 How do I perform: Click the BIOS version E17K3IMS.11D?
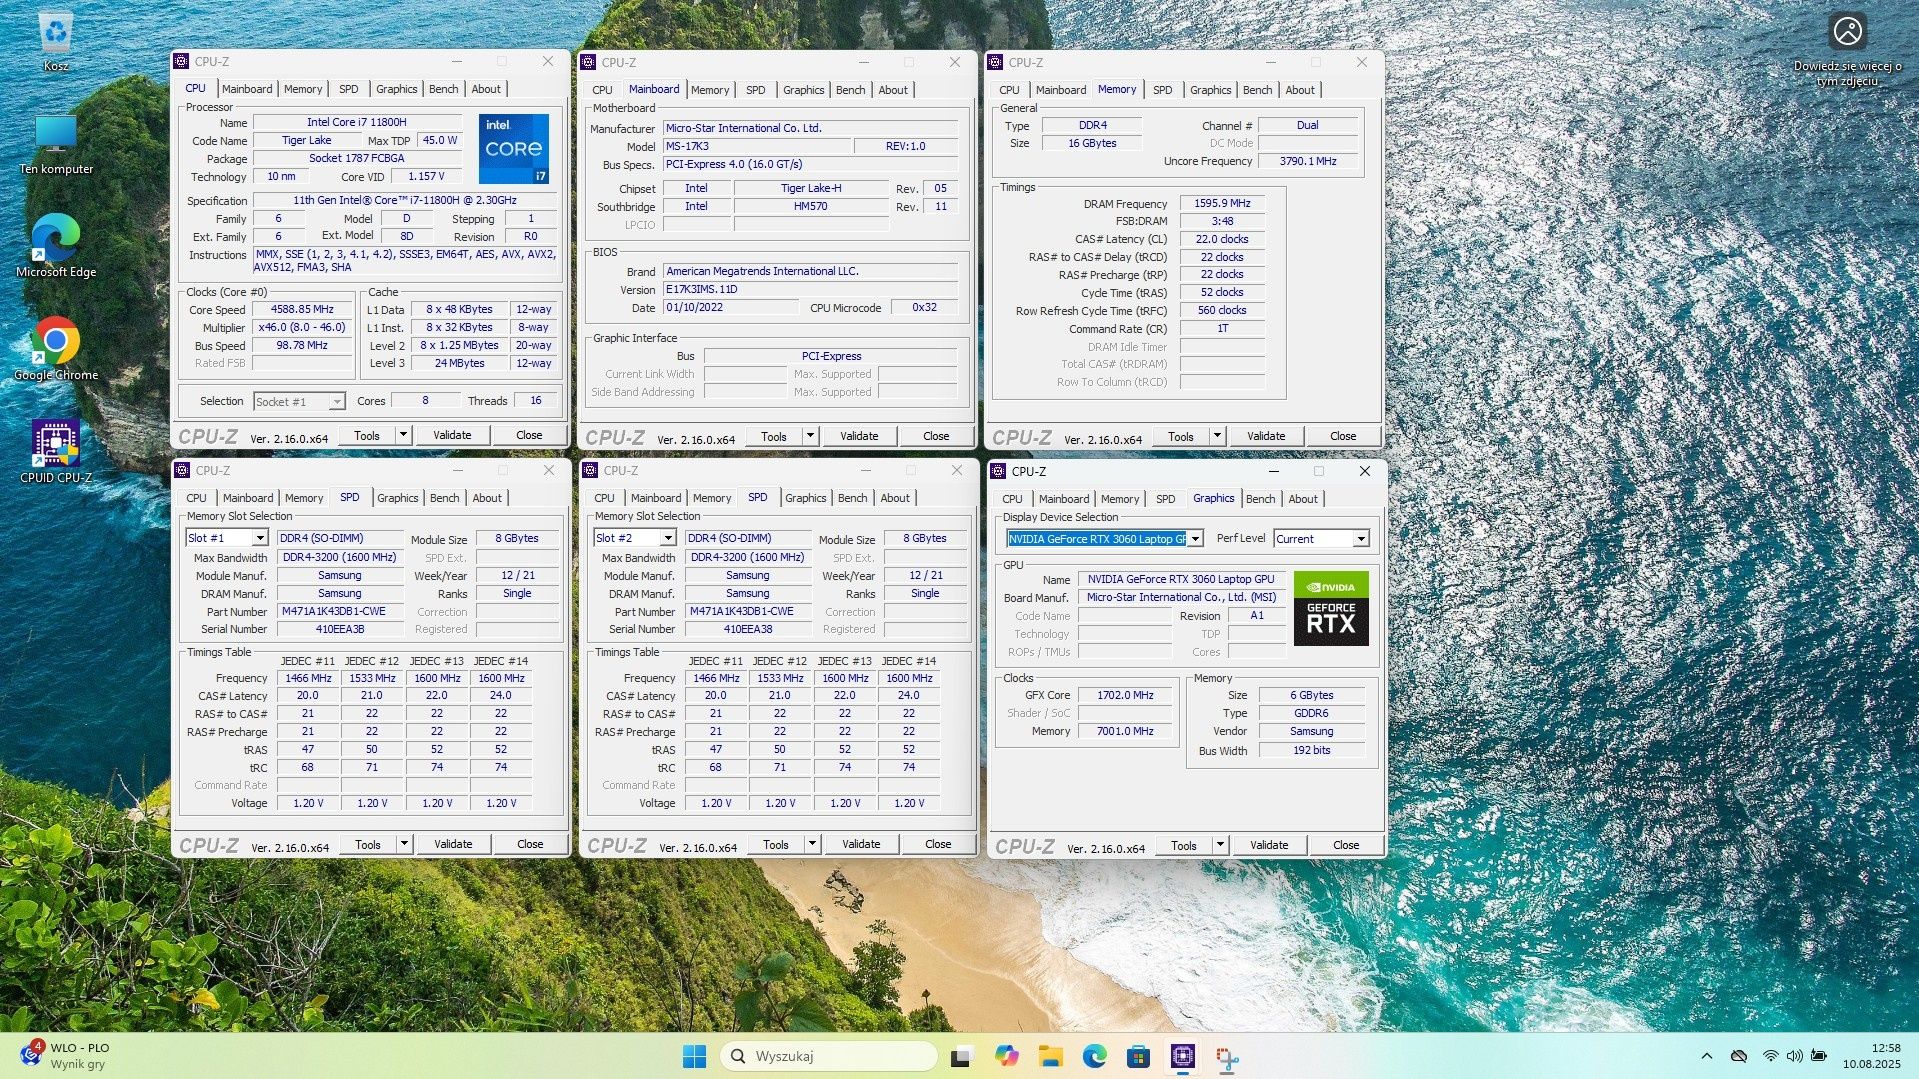(x=811, y=289)
